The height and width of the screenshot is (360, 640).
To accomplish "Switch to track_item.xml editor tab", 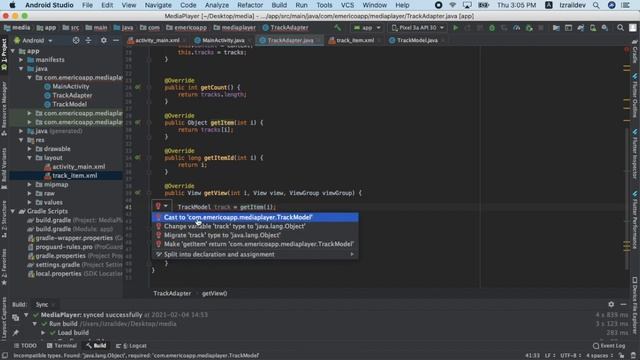I will (355, 40).
